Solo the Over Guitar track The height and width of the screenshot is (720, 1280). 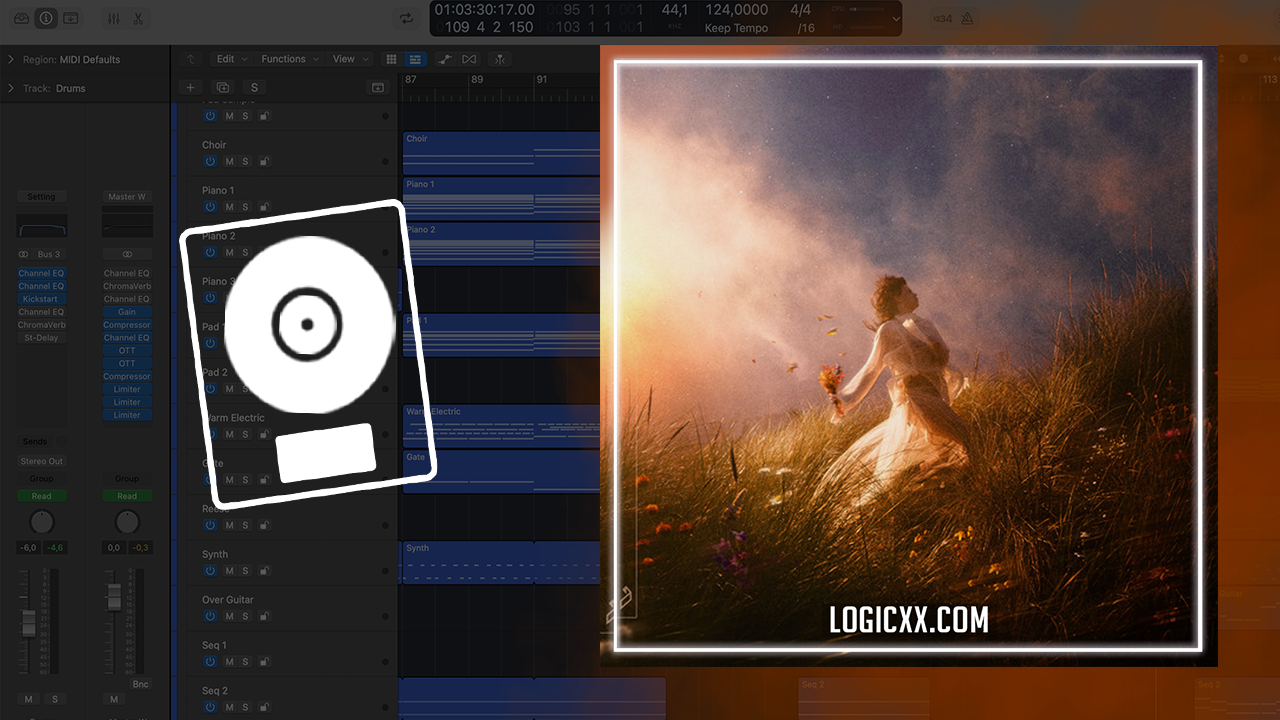point(245,617)
